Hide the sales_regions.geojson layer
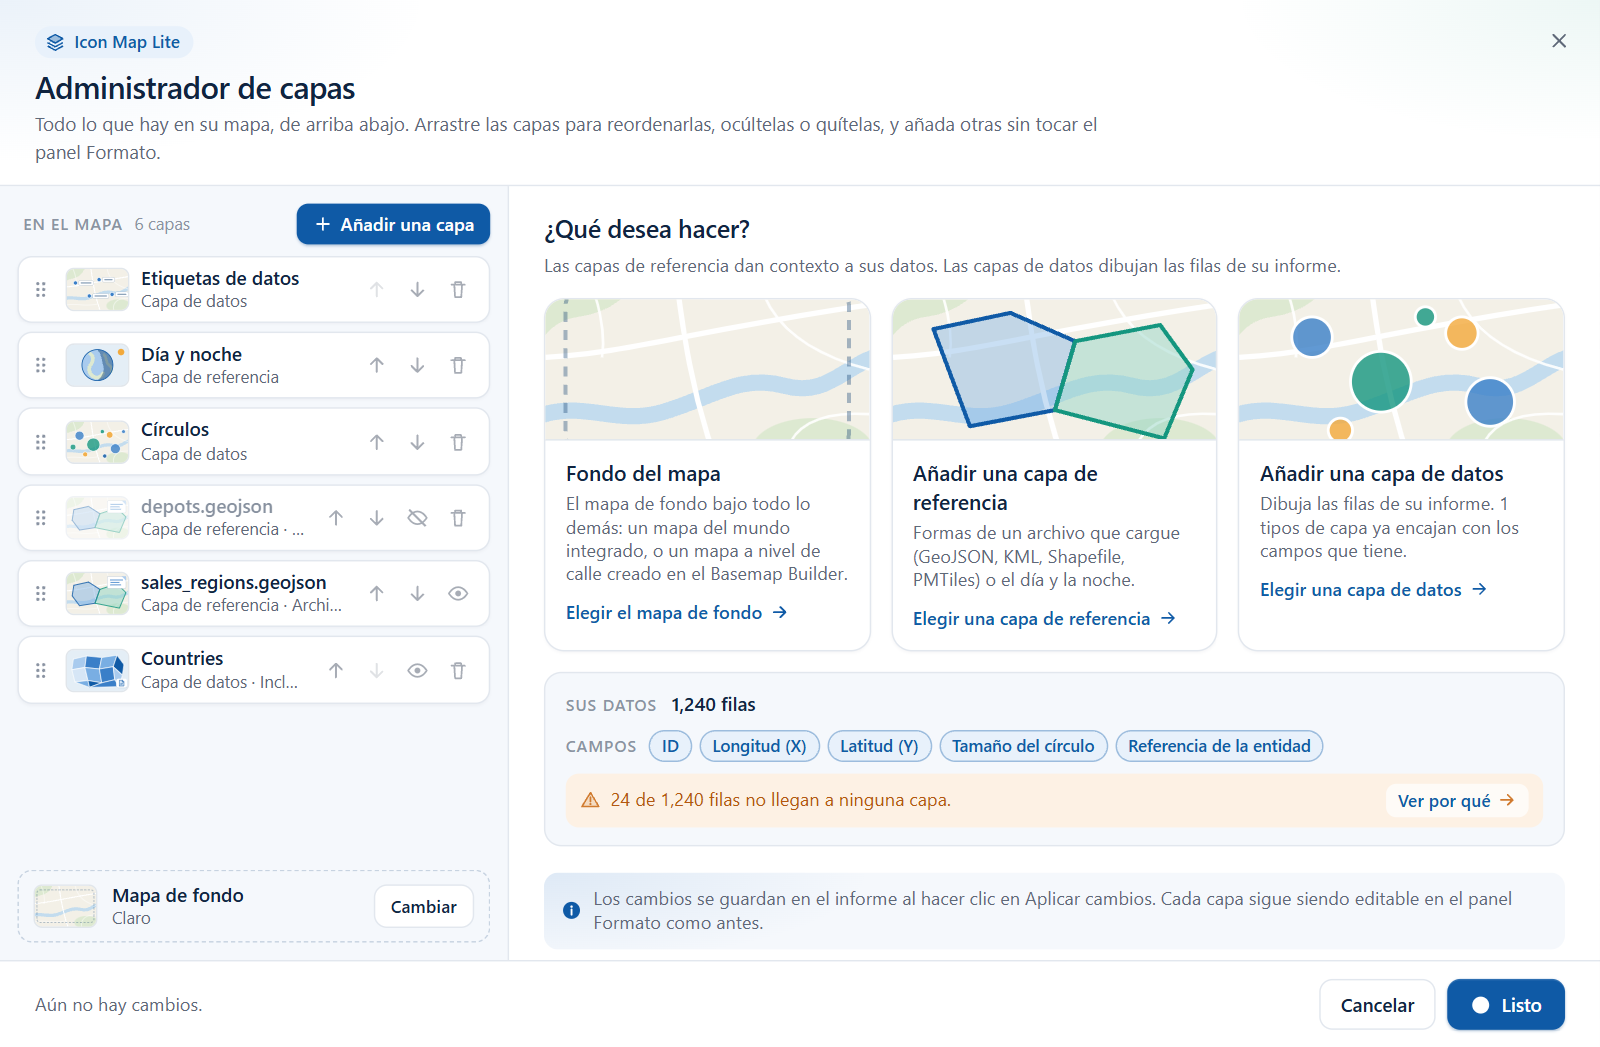 pos(458,594)
